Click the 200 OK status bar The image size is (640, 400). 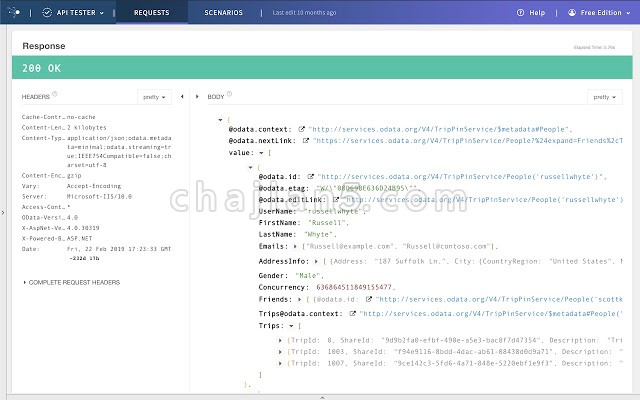point(322,68)
